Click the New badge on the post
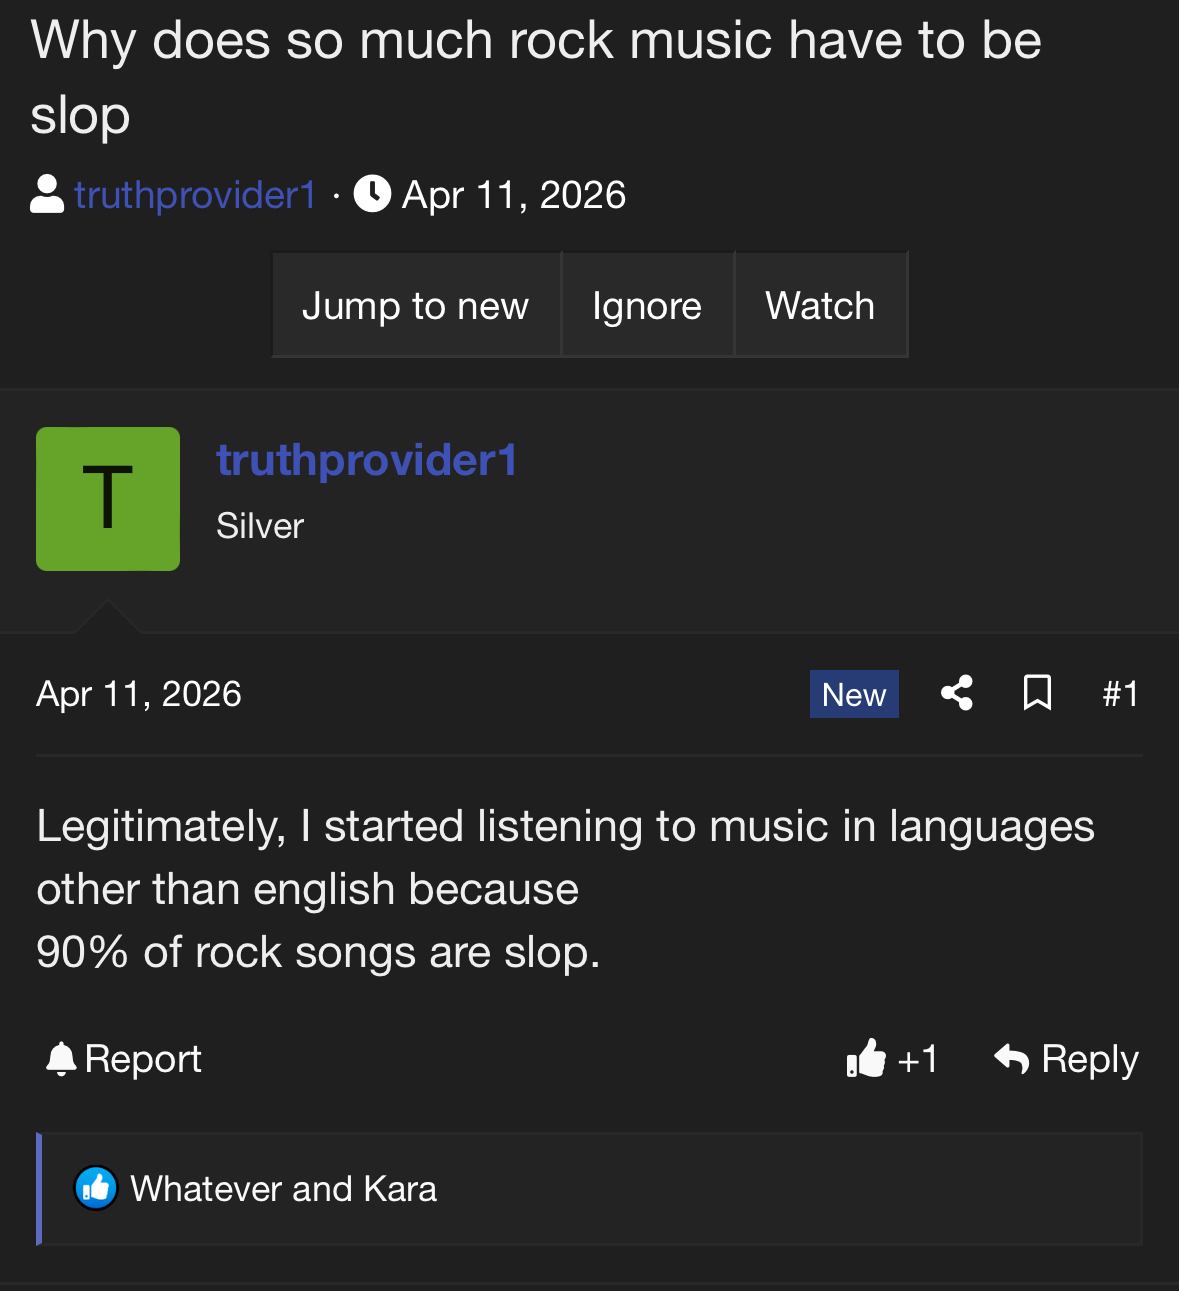The image size is (1179, 1291). pos(854,694)
